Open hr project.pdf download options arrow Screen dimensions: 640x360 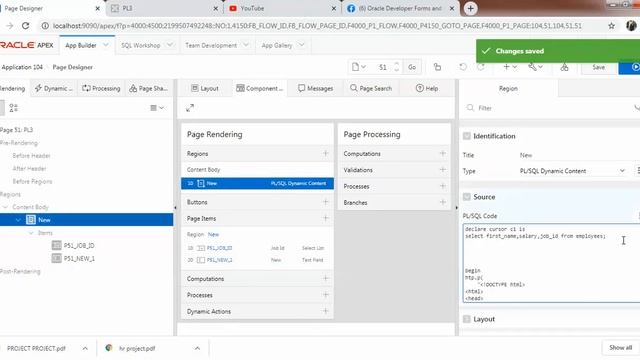click(197, 348)
